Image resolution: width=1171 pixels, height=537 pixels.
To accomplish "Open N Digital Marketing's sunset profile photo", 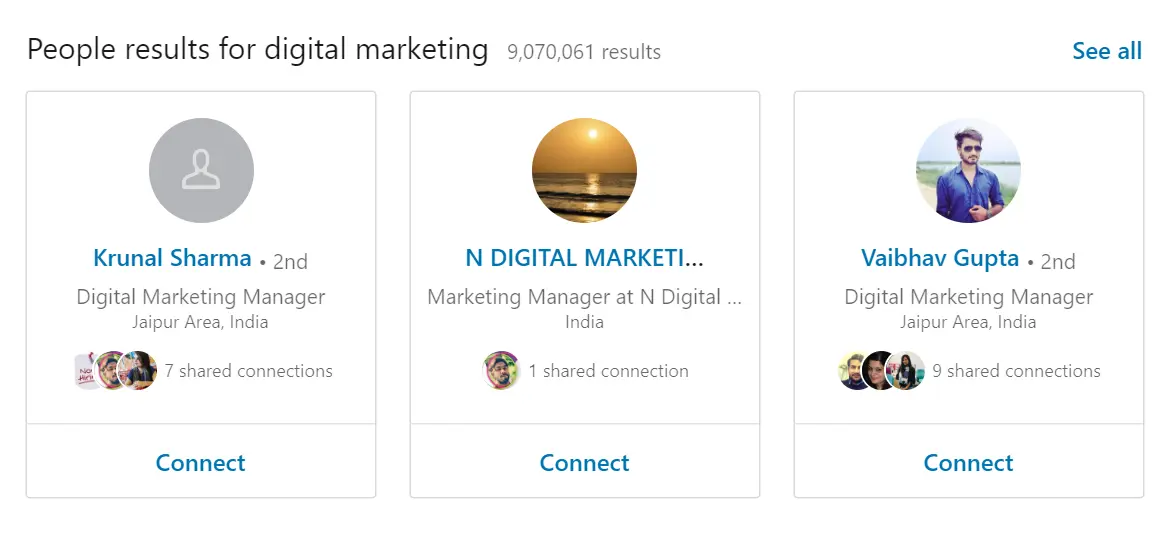I will coord(584,171).
